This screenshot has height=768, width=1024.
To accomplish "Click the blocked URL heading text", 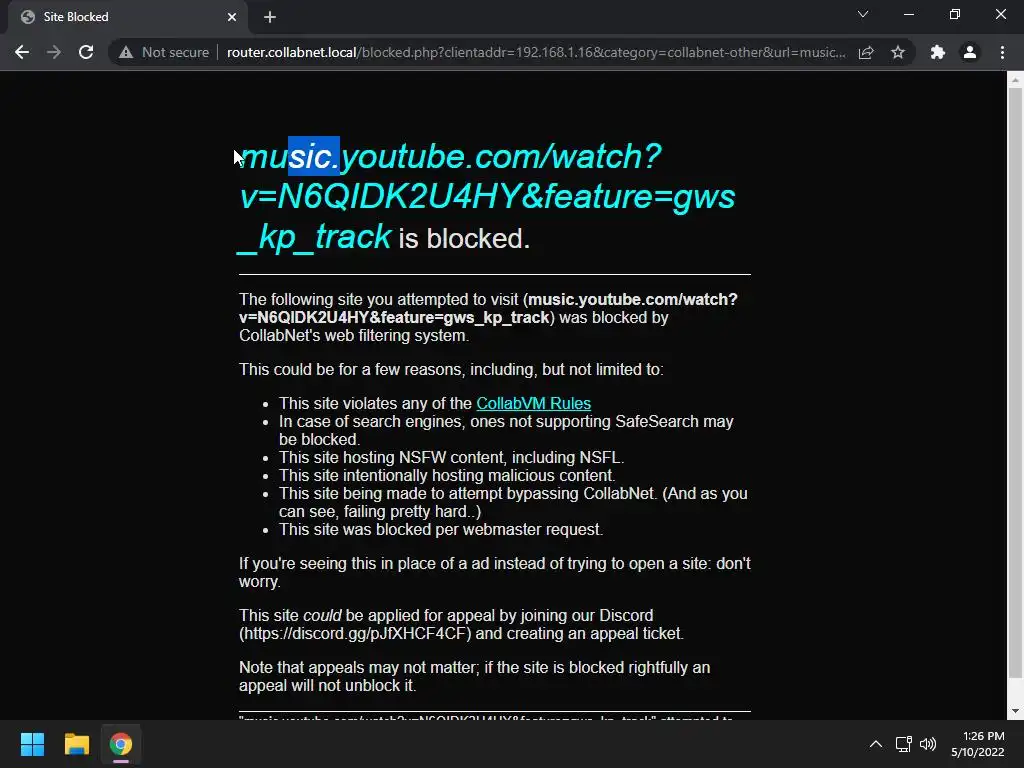I will pyautogui.click(x=487, y=196).
